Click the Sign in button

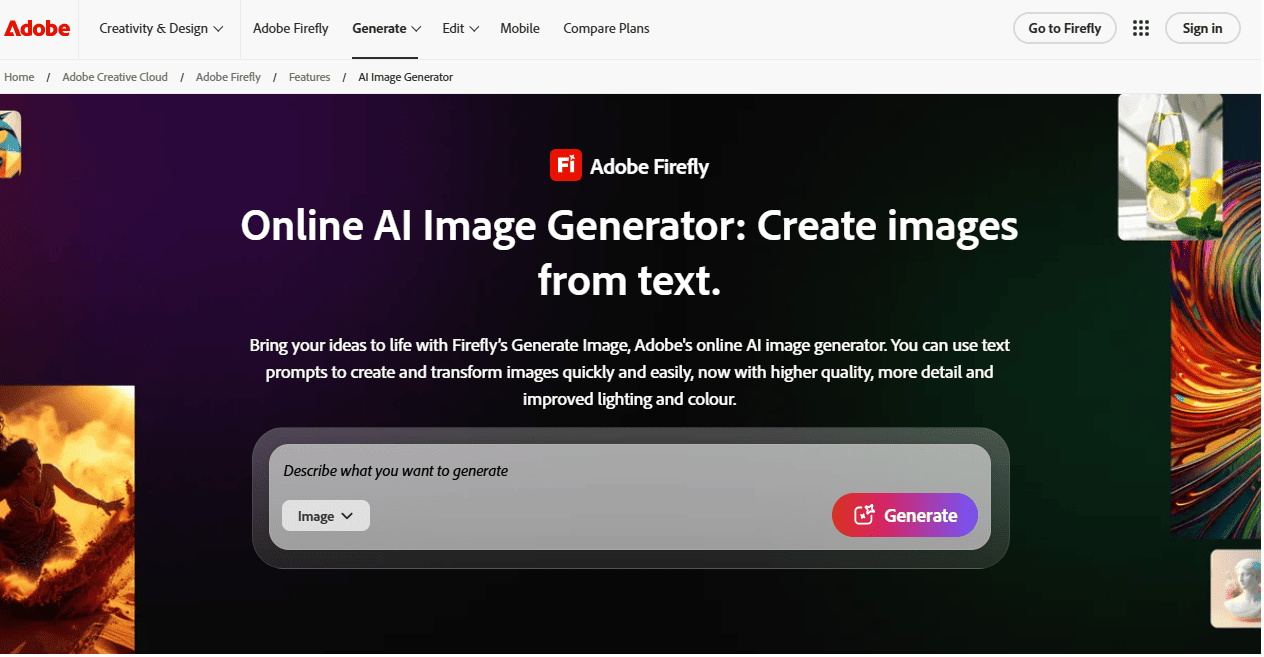click(1202, 28)
